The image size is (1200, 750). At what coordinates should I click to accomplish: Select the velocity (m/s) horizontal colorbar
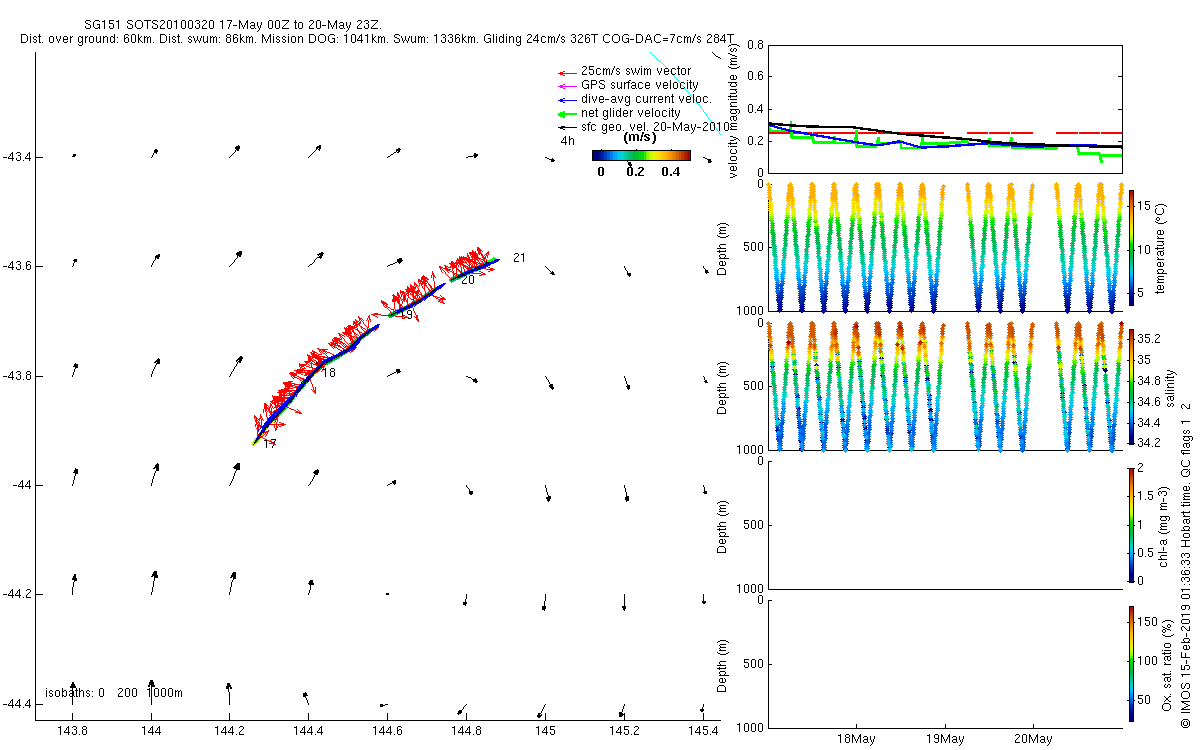pyautogui.click(x=641, y=155)
